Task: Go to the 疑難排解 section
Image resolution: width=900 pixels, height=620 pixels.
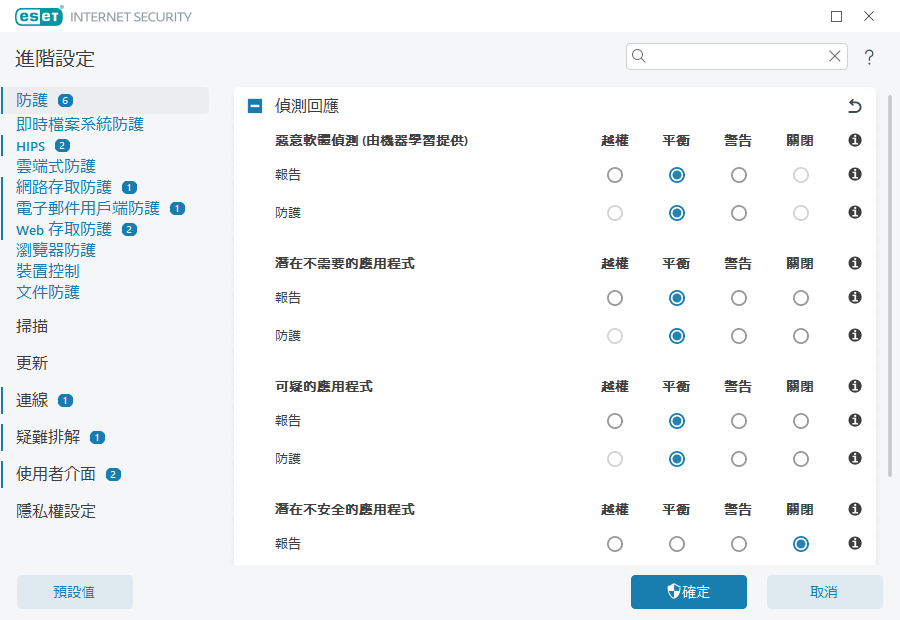Action: [48, 437]
